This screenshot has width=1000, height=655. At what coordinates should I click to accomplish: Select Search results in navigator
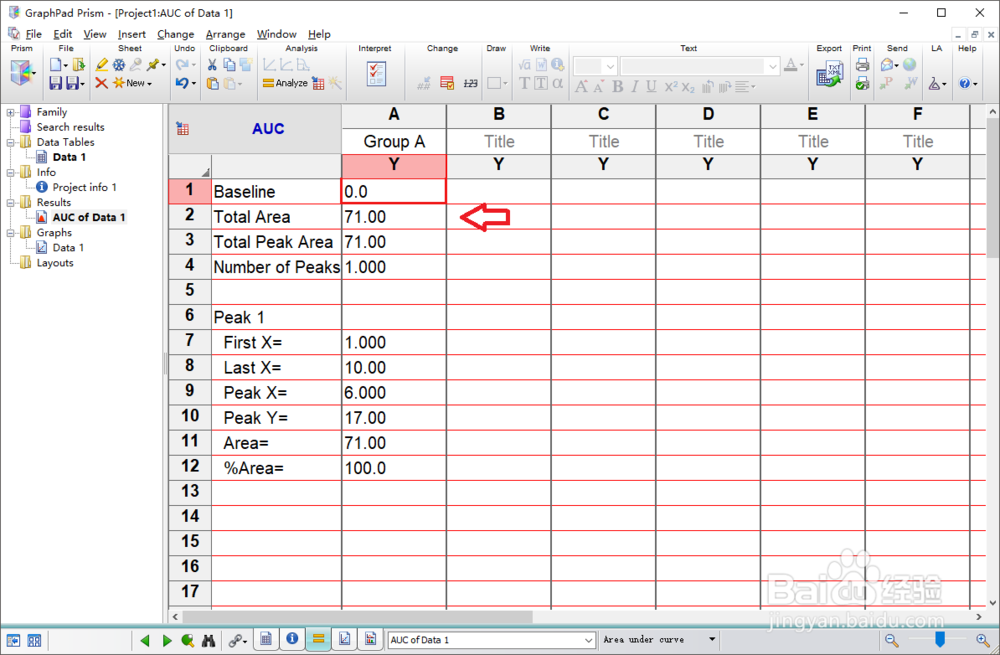point(70,127)
